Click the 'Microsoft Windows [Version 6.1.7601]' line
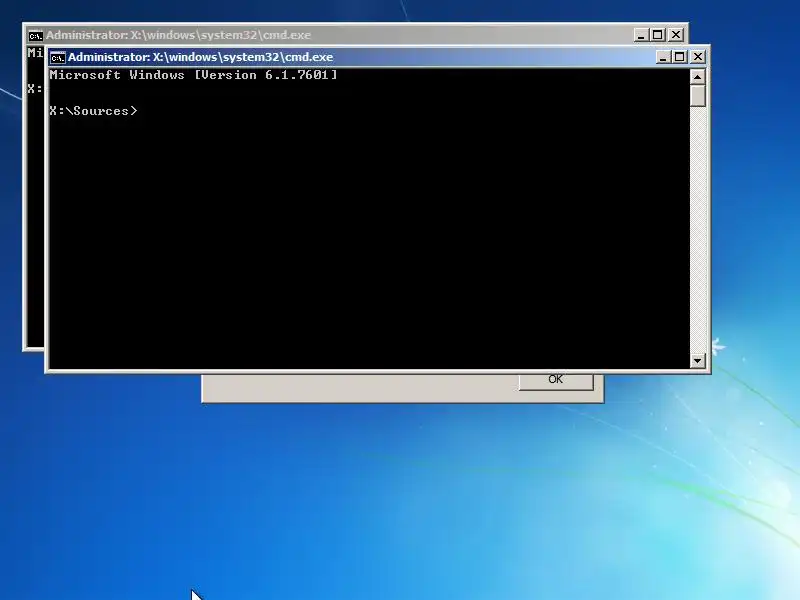 (193, 75)
